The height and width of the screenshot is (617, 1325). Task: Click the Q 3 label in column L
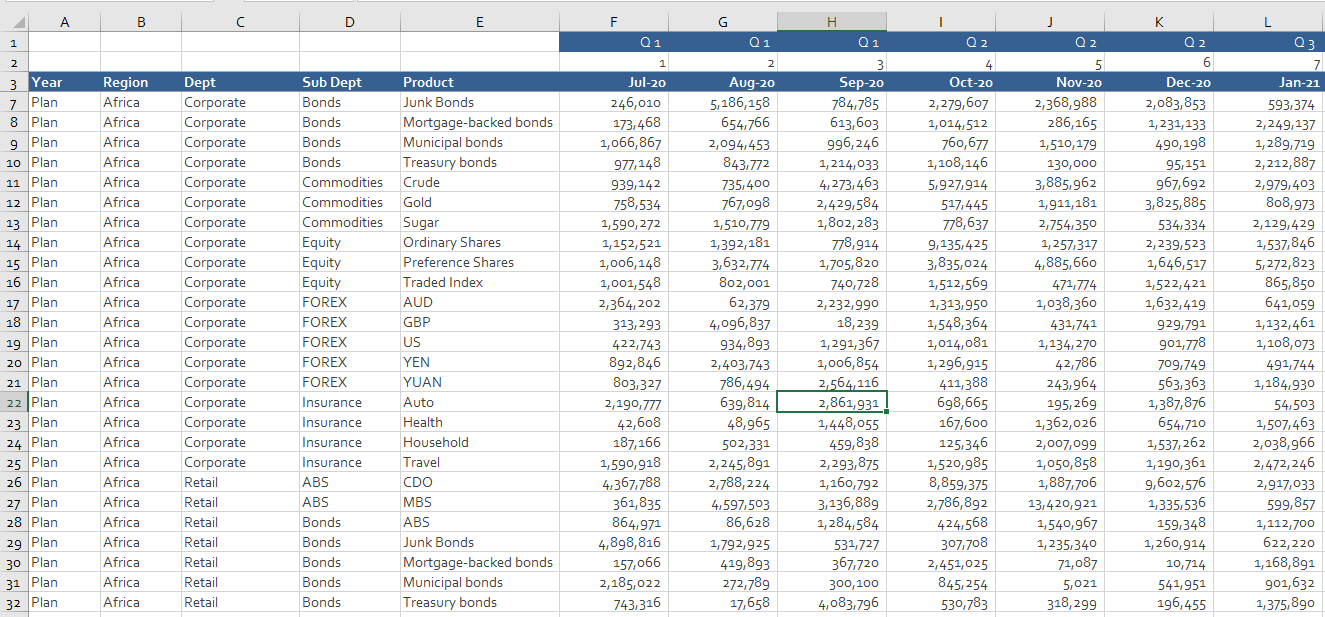pyautogui.click(x=1304, y=42)
